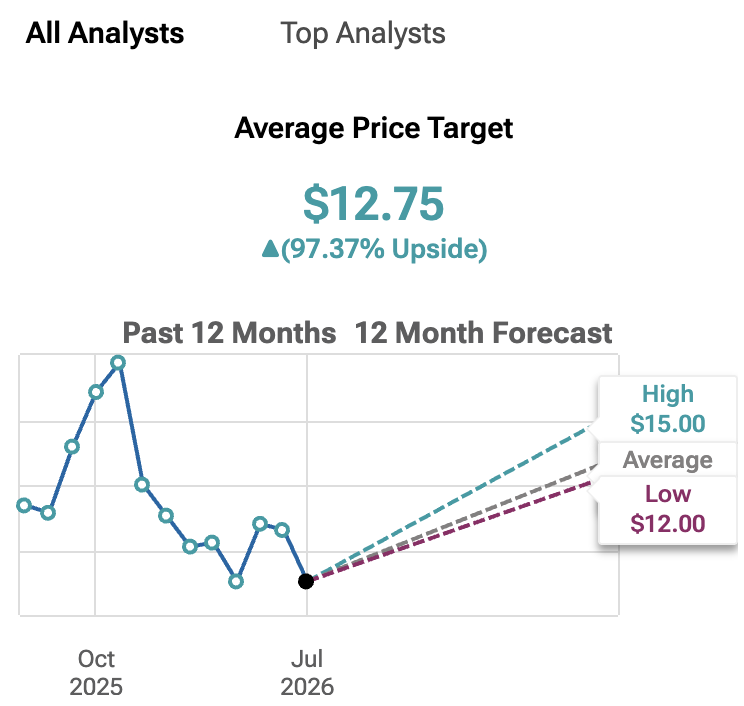This screenshot has height=706, width=744.
Task: Select the Average forecast label
Action: pyautogui.click(x=668, y=459)
